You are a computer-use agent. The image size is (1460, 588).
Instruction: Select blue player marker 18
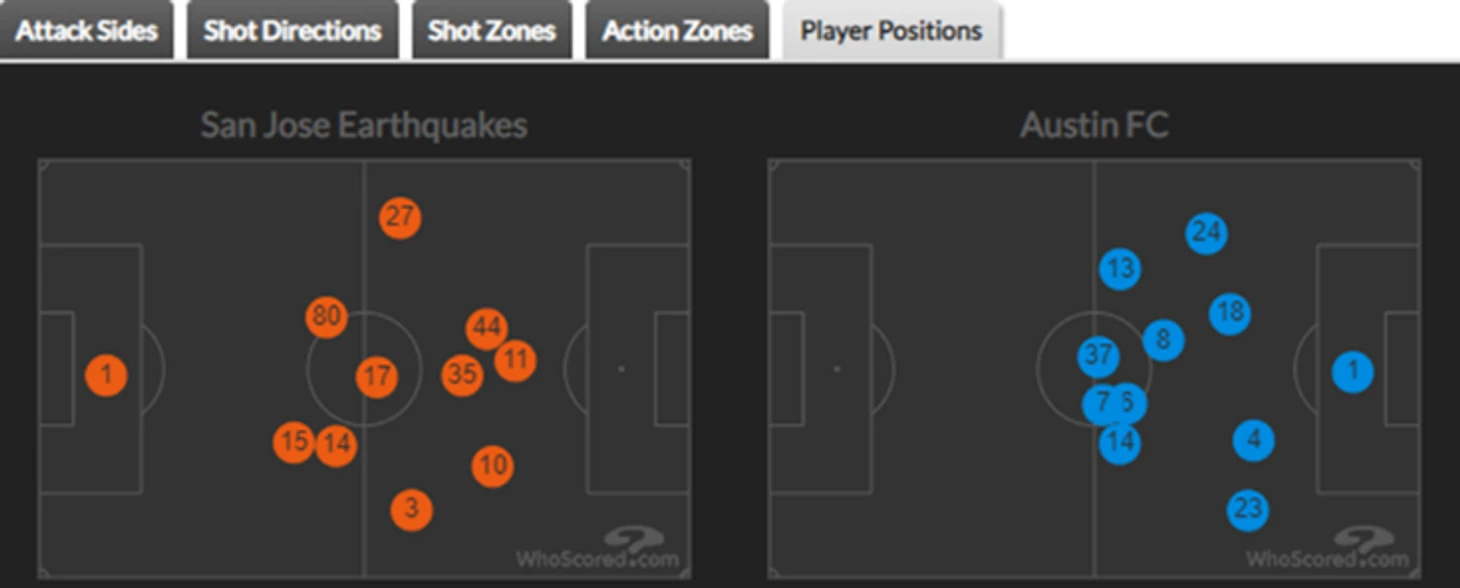pos(1230,313)
